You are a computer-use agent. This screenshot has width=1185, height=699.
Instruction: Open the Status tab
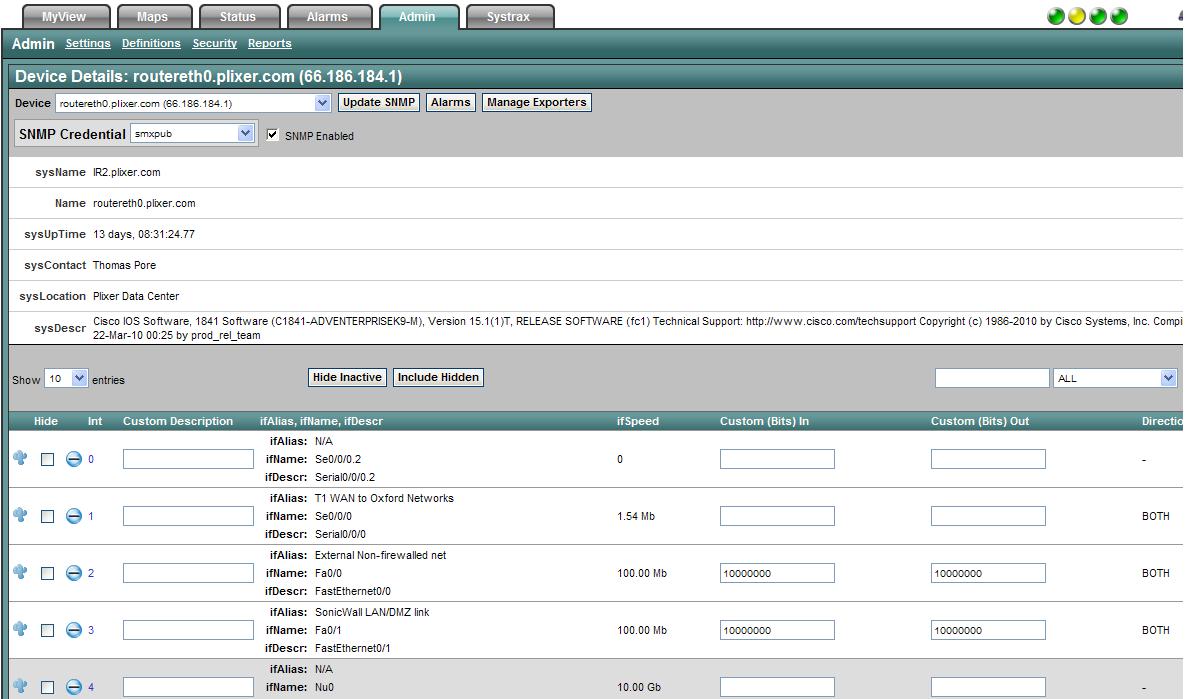click(x=238, y=17)
